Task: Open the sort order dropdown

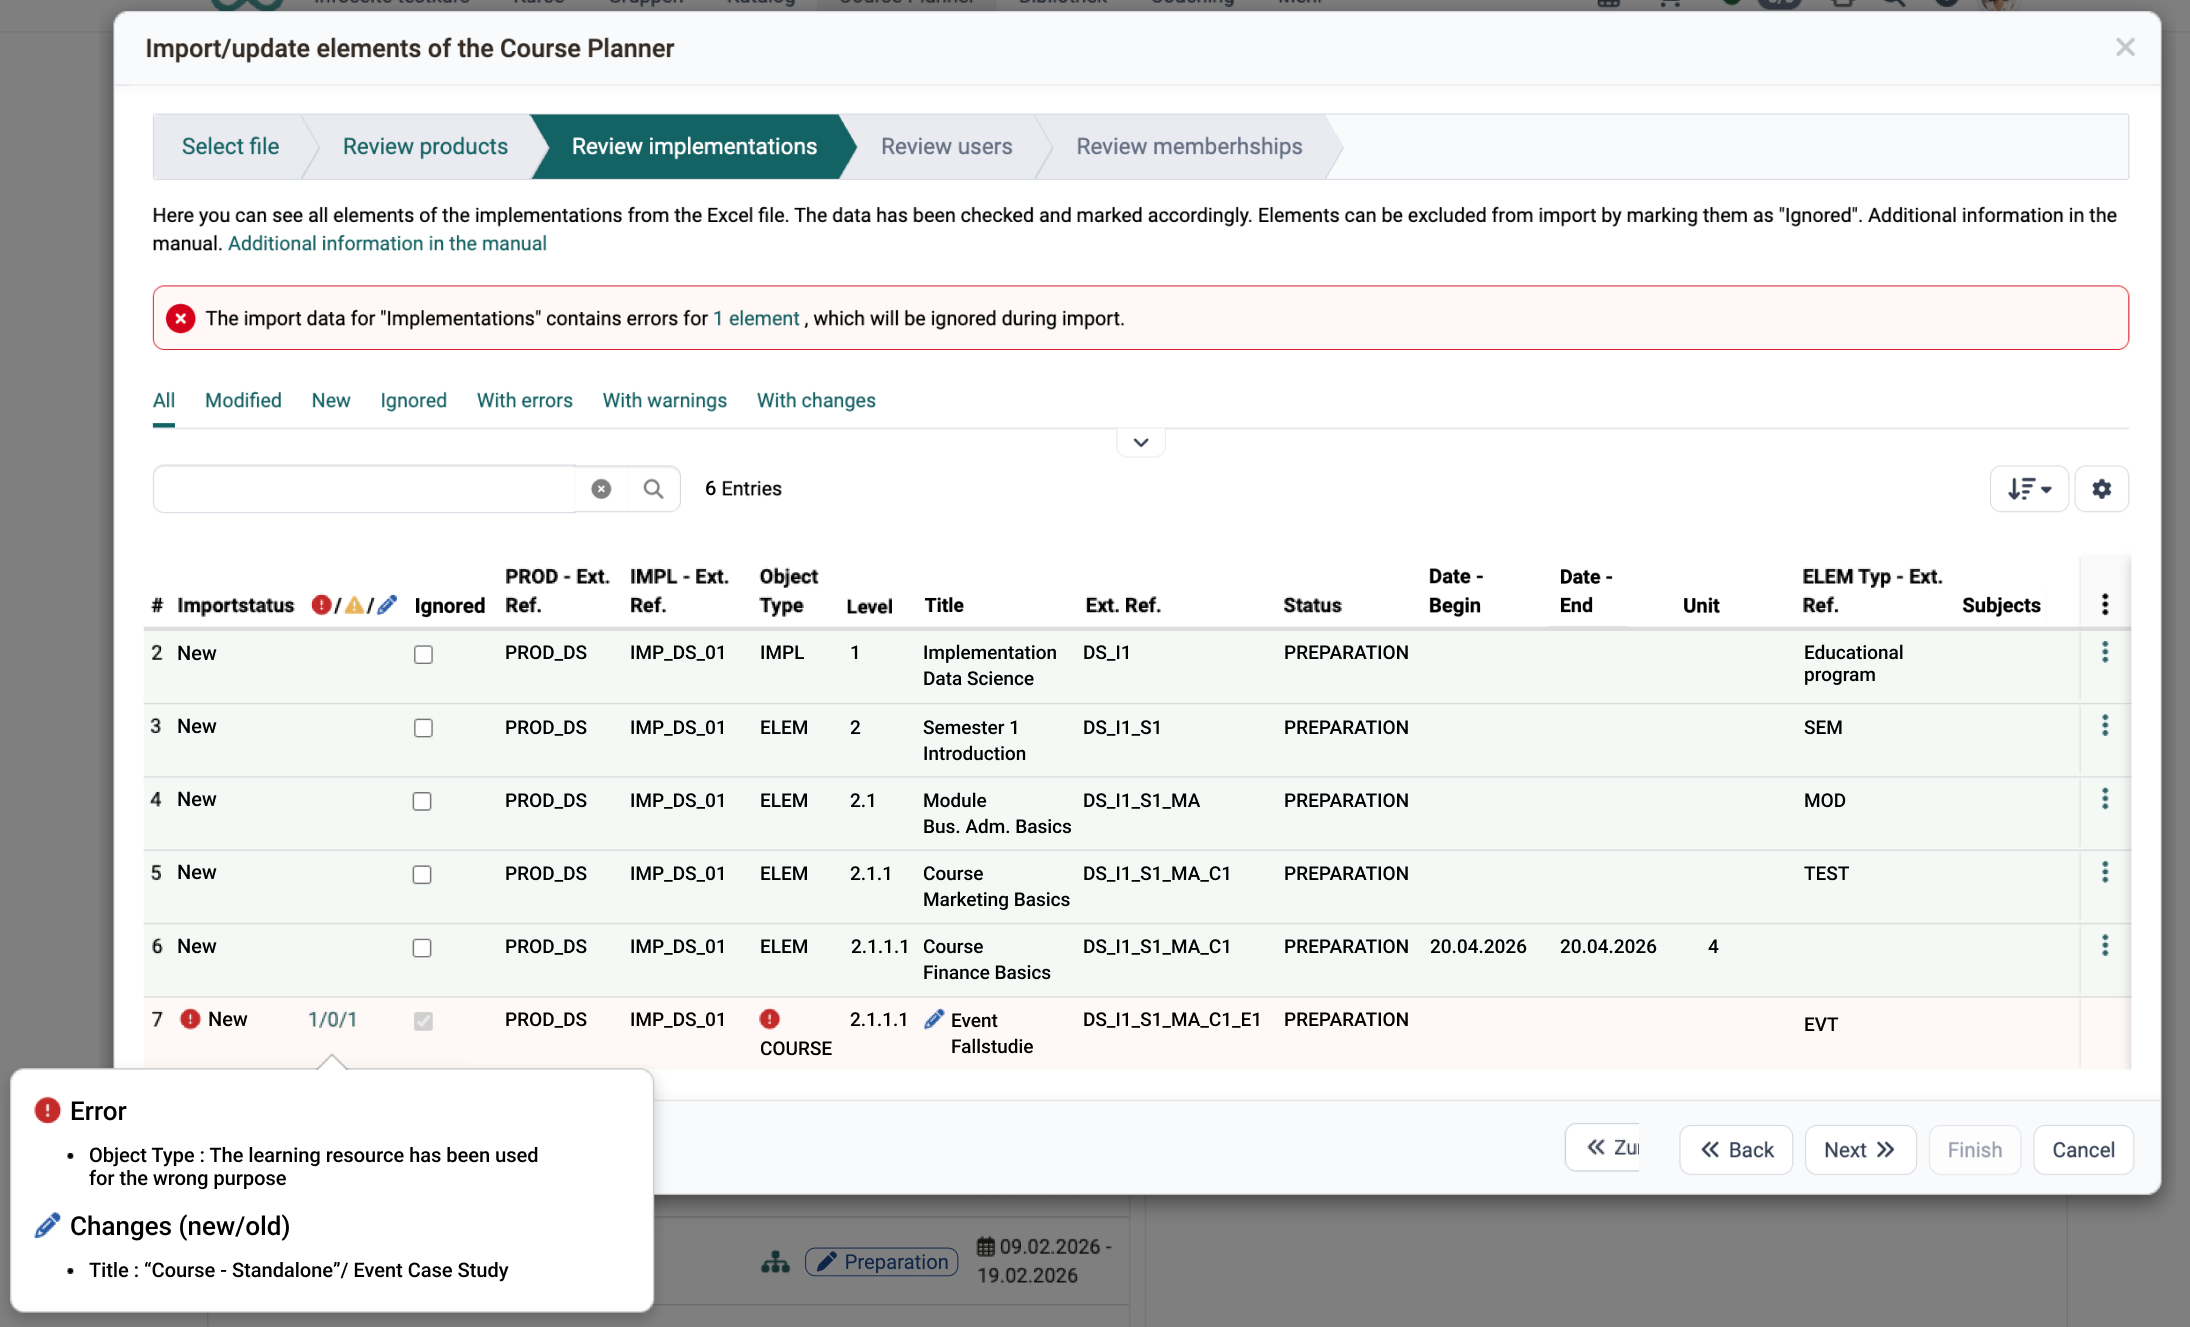Action: pos(2029,489)
